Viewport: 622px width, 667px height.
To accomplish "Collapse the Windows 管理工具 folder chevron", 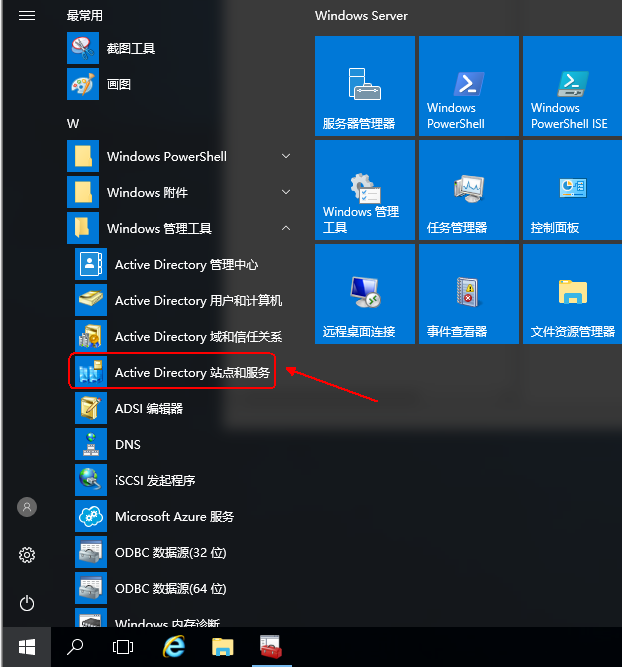I will click(286, 228).
